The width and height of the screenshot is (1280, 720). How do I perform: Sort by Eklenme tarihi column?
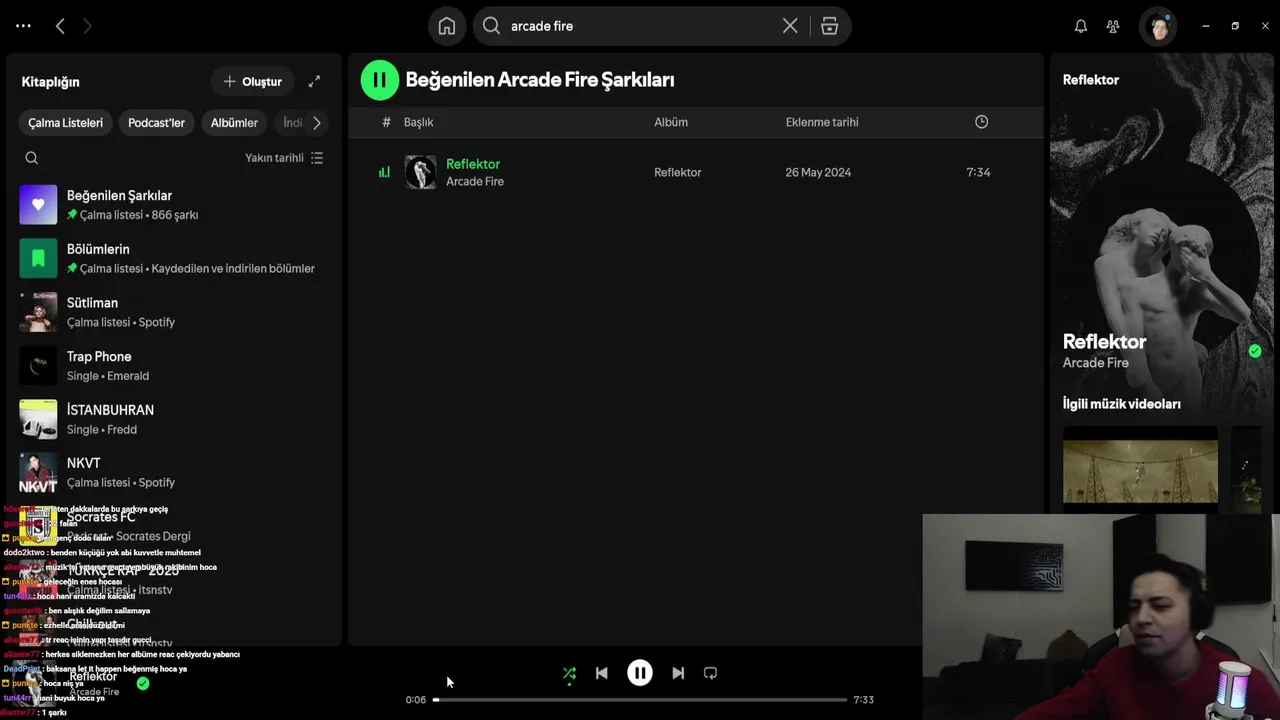tap(822, 122)
